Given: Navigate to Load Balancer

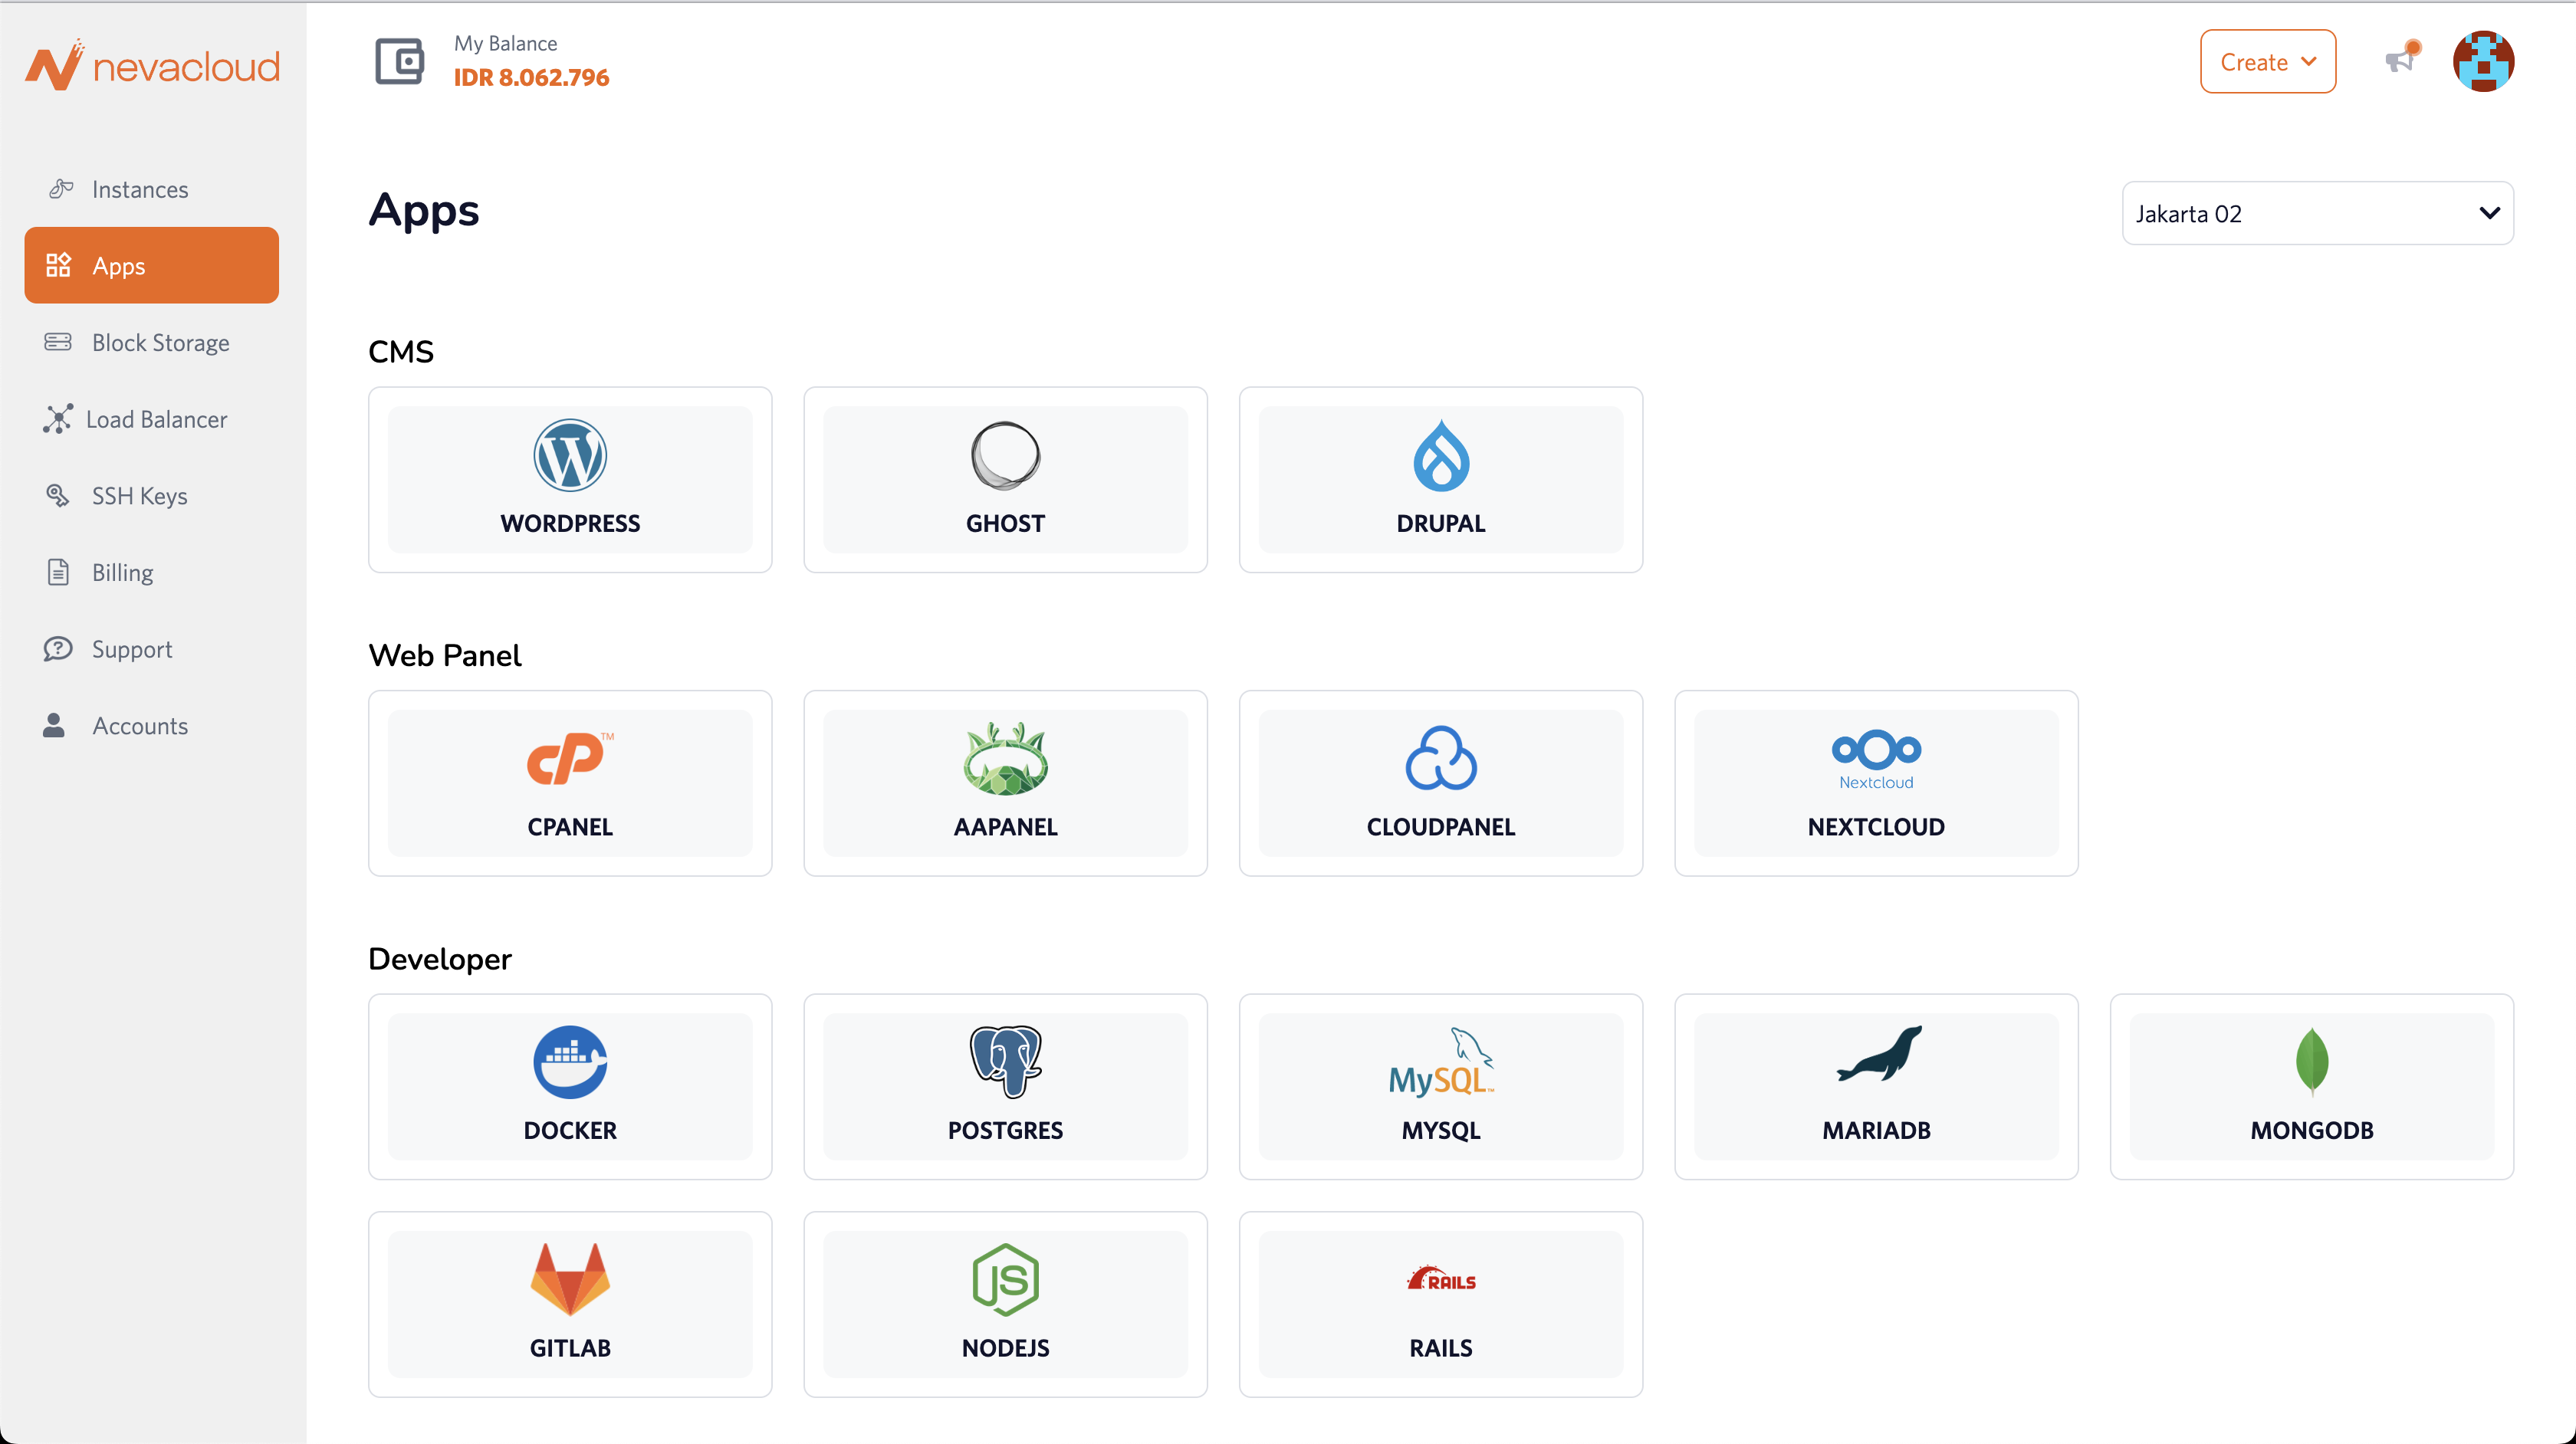Looking at the screenshot, I should (152, 419).
